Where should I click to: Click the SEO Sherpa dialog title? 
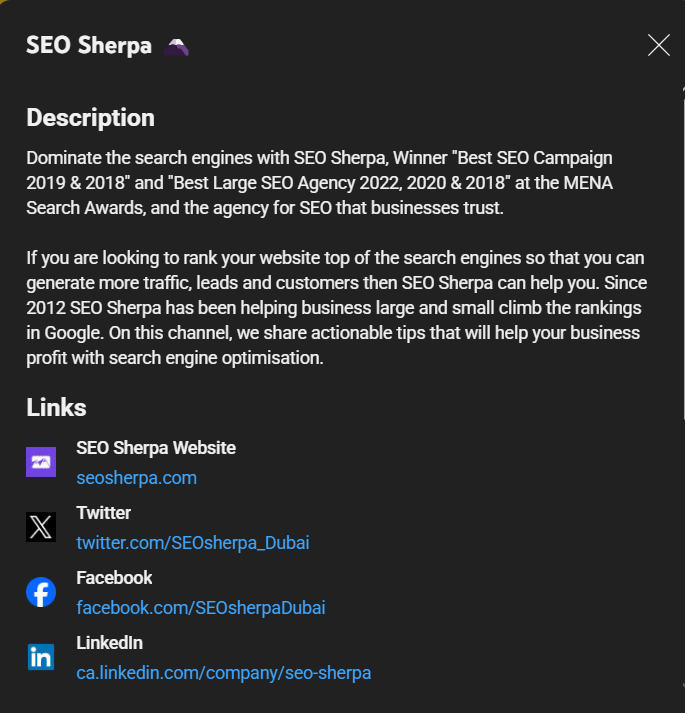89,45
